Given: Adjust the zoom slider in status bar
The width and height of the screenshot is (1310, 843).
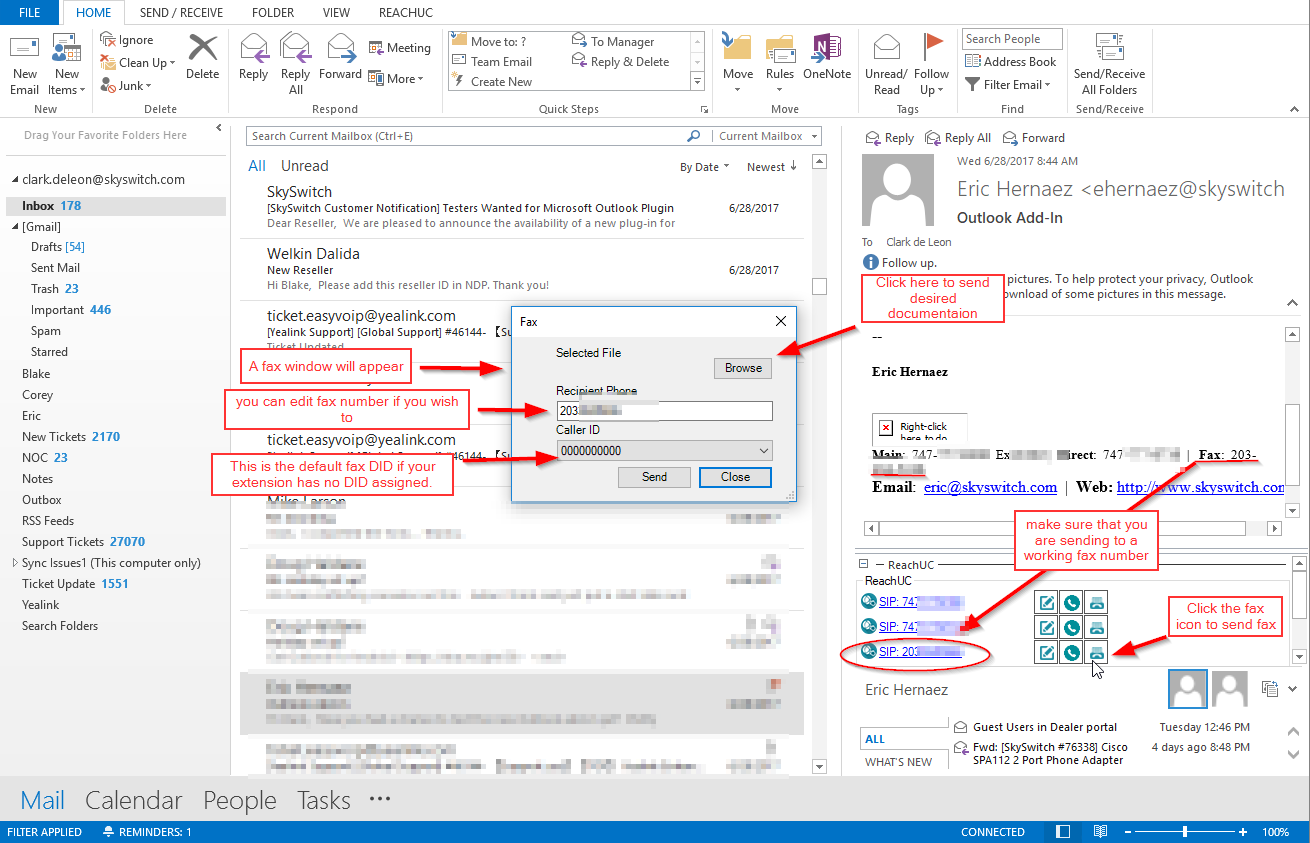Looking at the screenshot, I should click(1185, 832).
